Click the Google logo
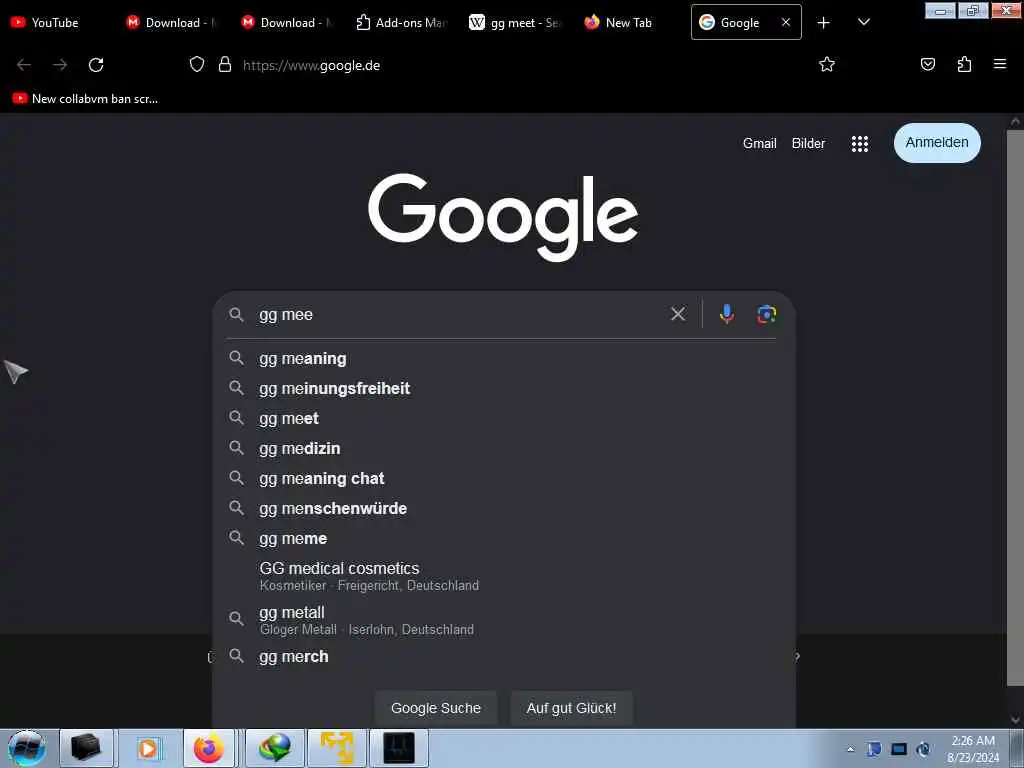Viewport: 1024px width, 768px height. click(x=503, y=217)
